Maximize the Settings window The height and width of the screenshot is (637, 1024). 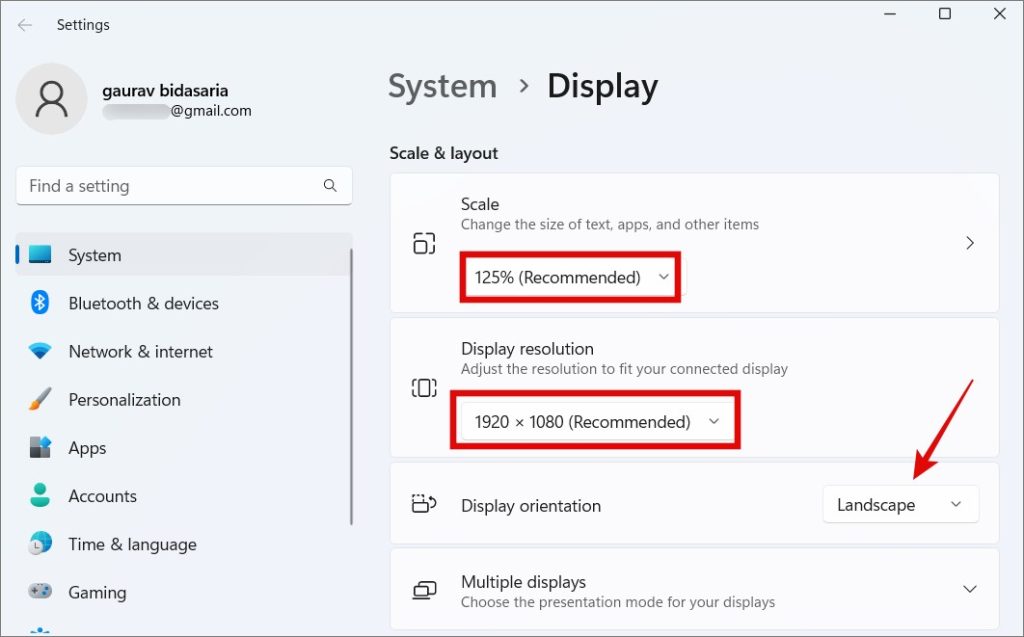pyautogui.click(x=944, y=14)
